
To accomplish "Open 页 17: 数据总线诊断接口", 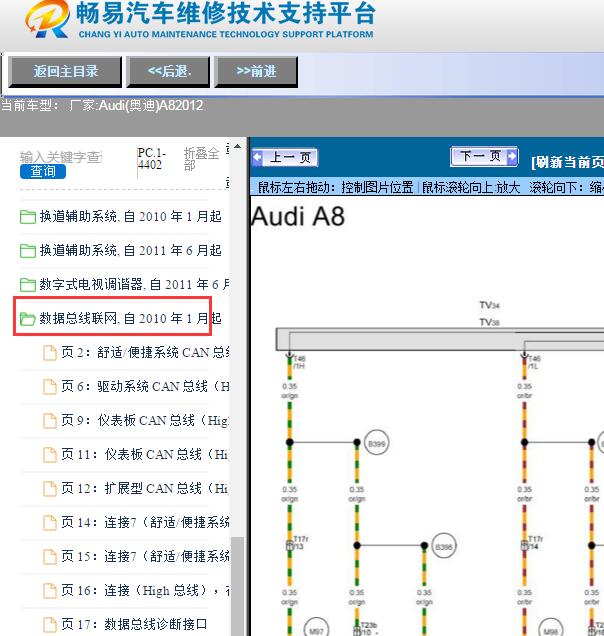I will click(x=134, y=624).
